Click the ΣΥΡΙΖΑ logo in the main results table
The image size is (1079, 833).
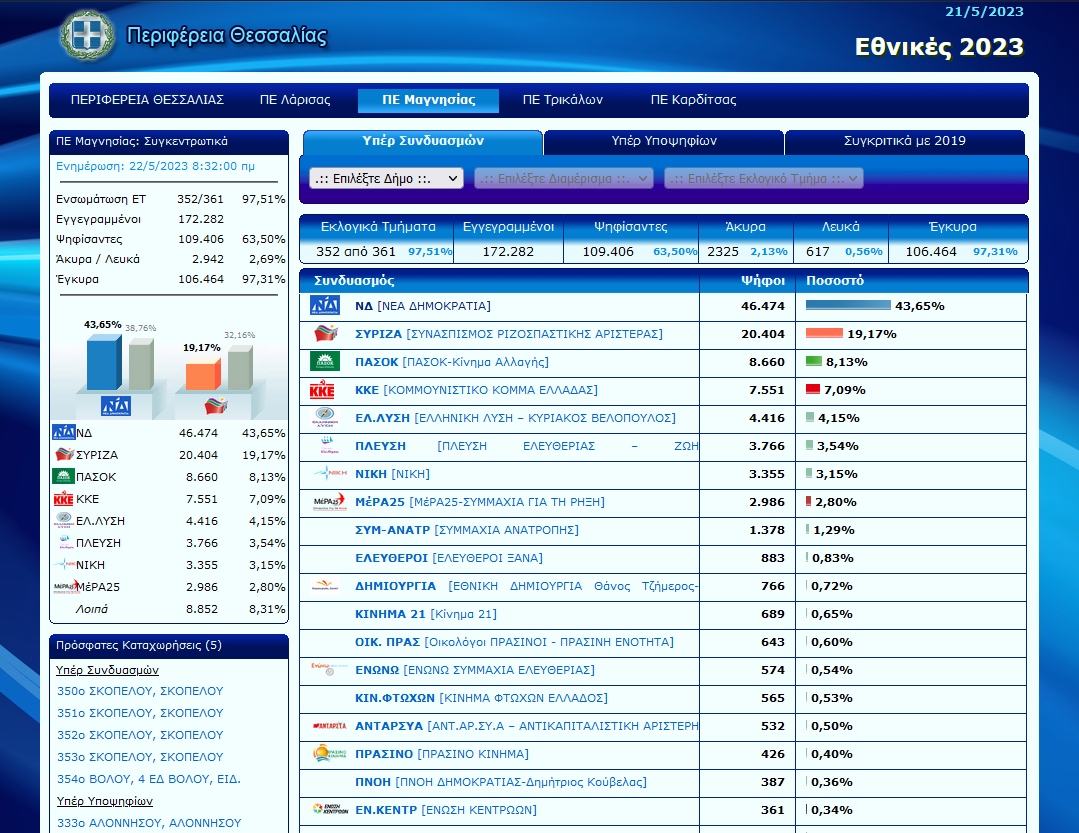click(x=325, y=334)
